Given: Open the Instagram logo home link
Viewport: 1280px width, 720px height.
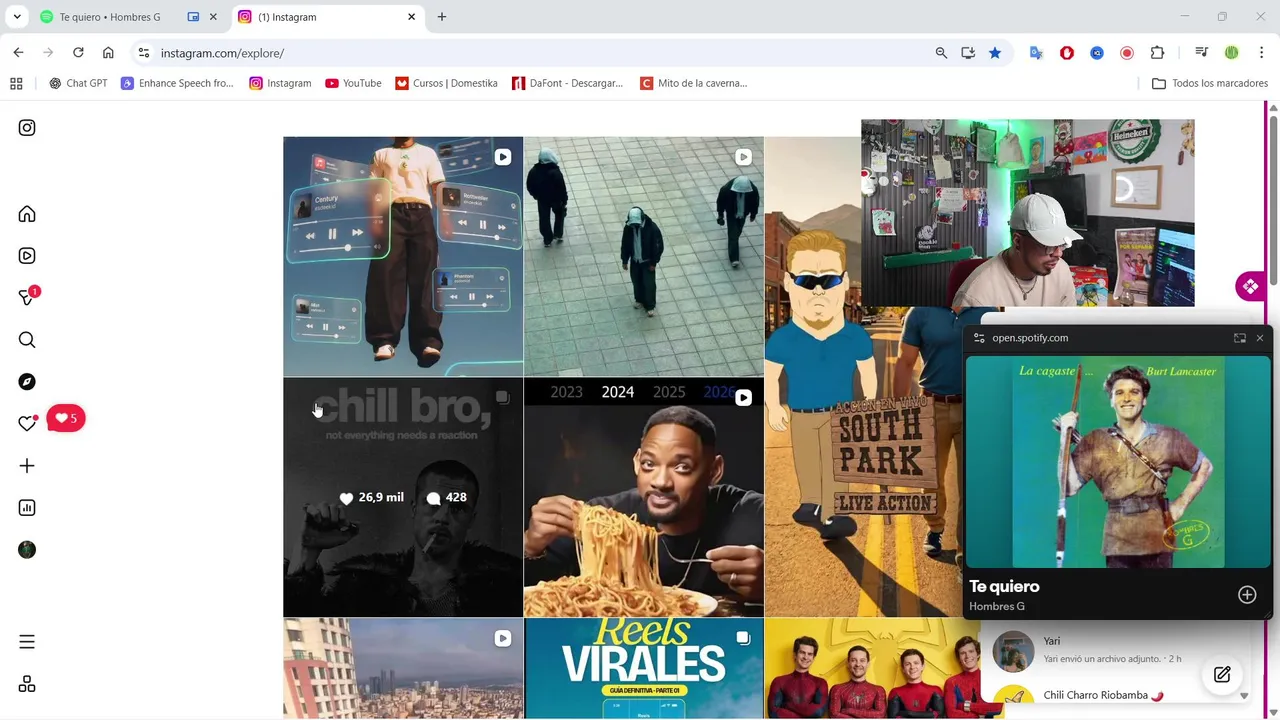Looking at the screenshot, I should tap(27, 128).
